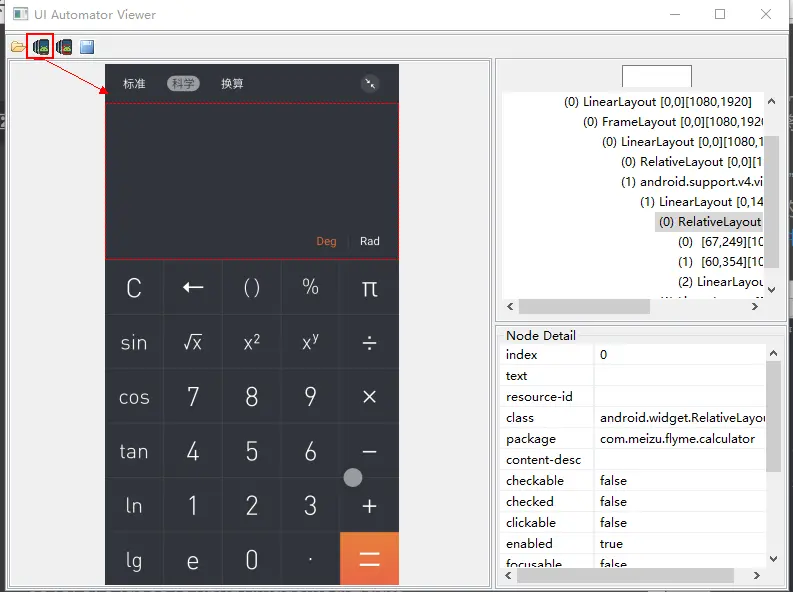The image size is (793, 592).
Task: Tap digit 1 on calculator
Action: click(x=193, y=506)
